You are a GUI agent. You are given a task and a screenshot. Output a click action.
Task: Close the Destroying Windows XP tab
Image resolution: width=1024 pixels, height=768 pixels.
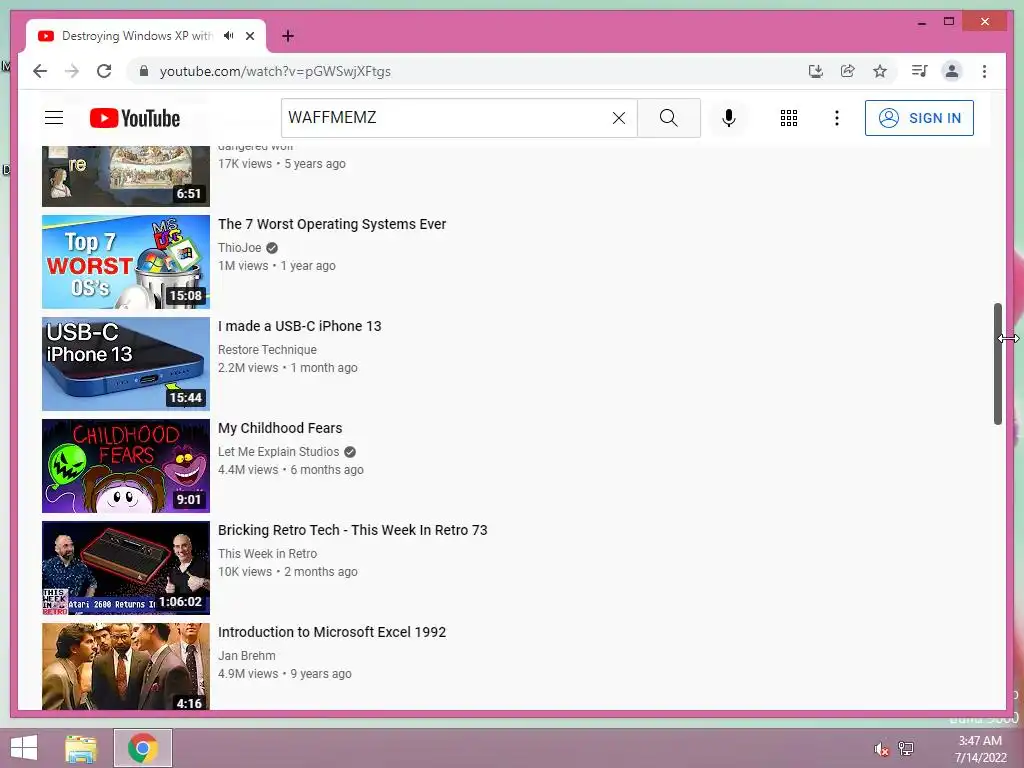coord(249,36)
